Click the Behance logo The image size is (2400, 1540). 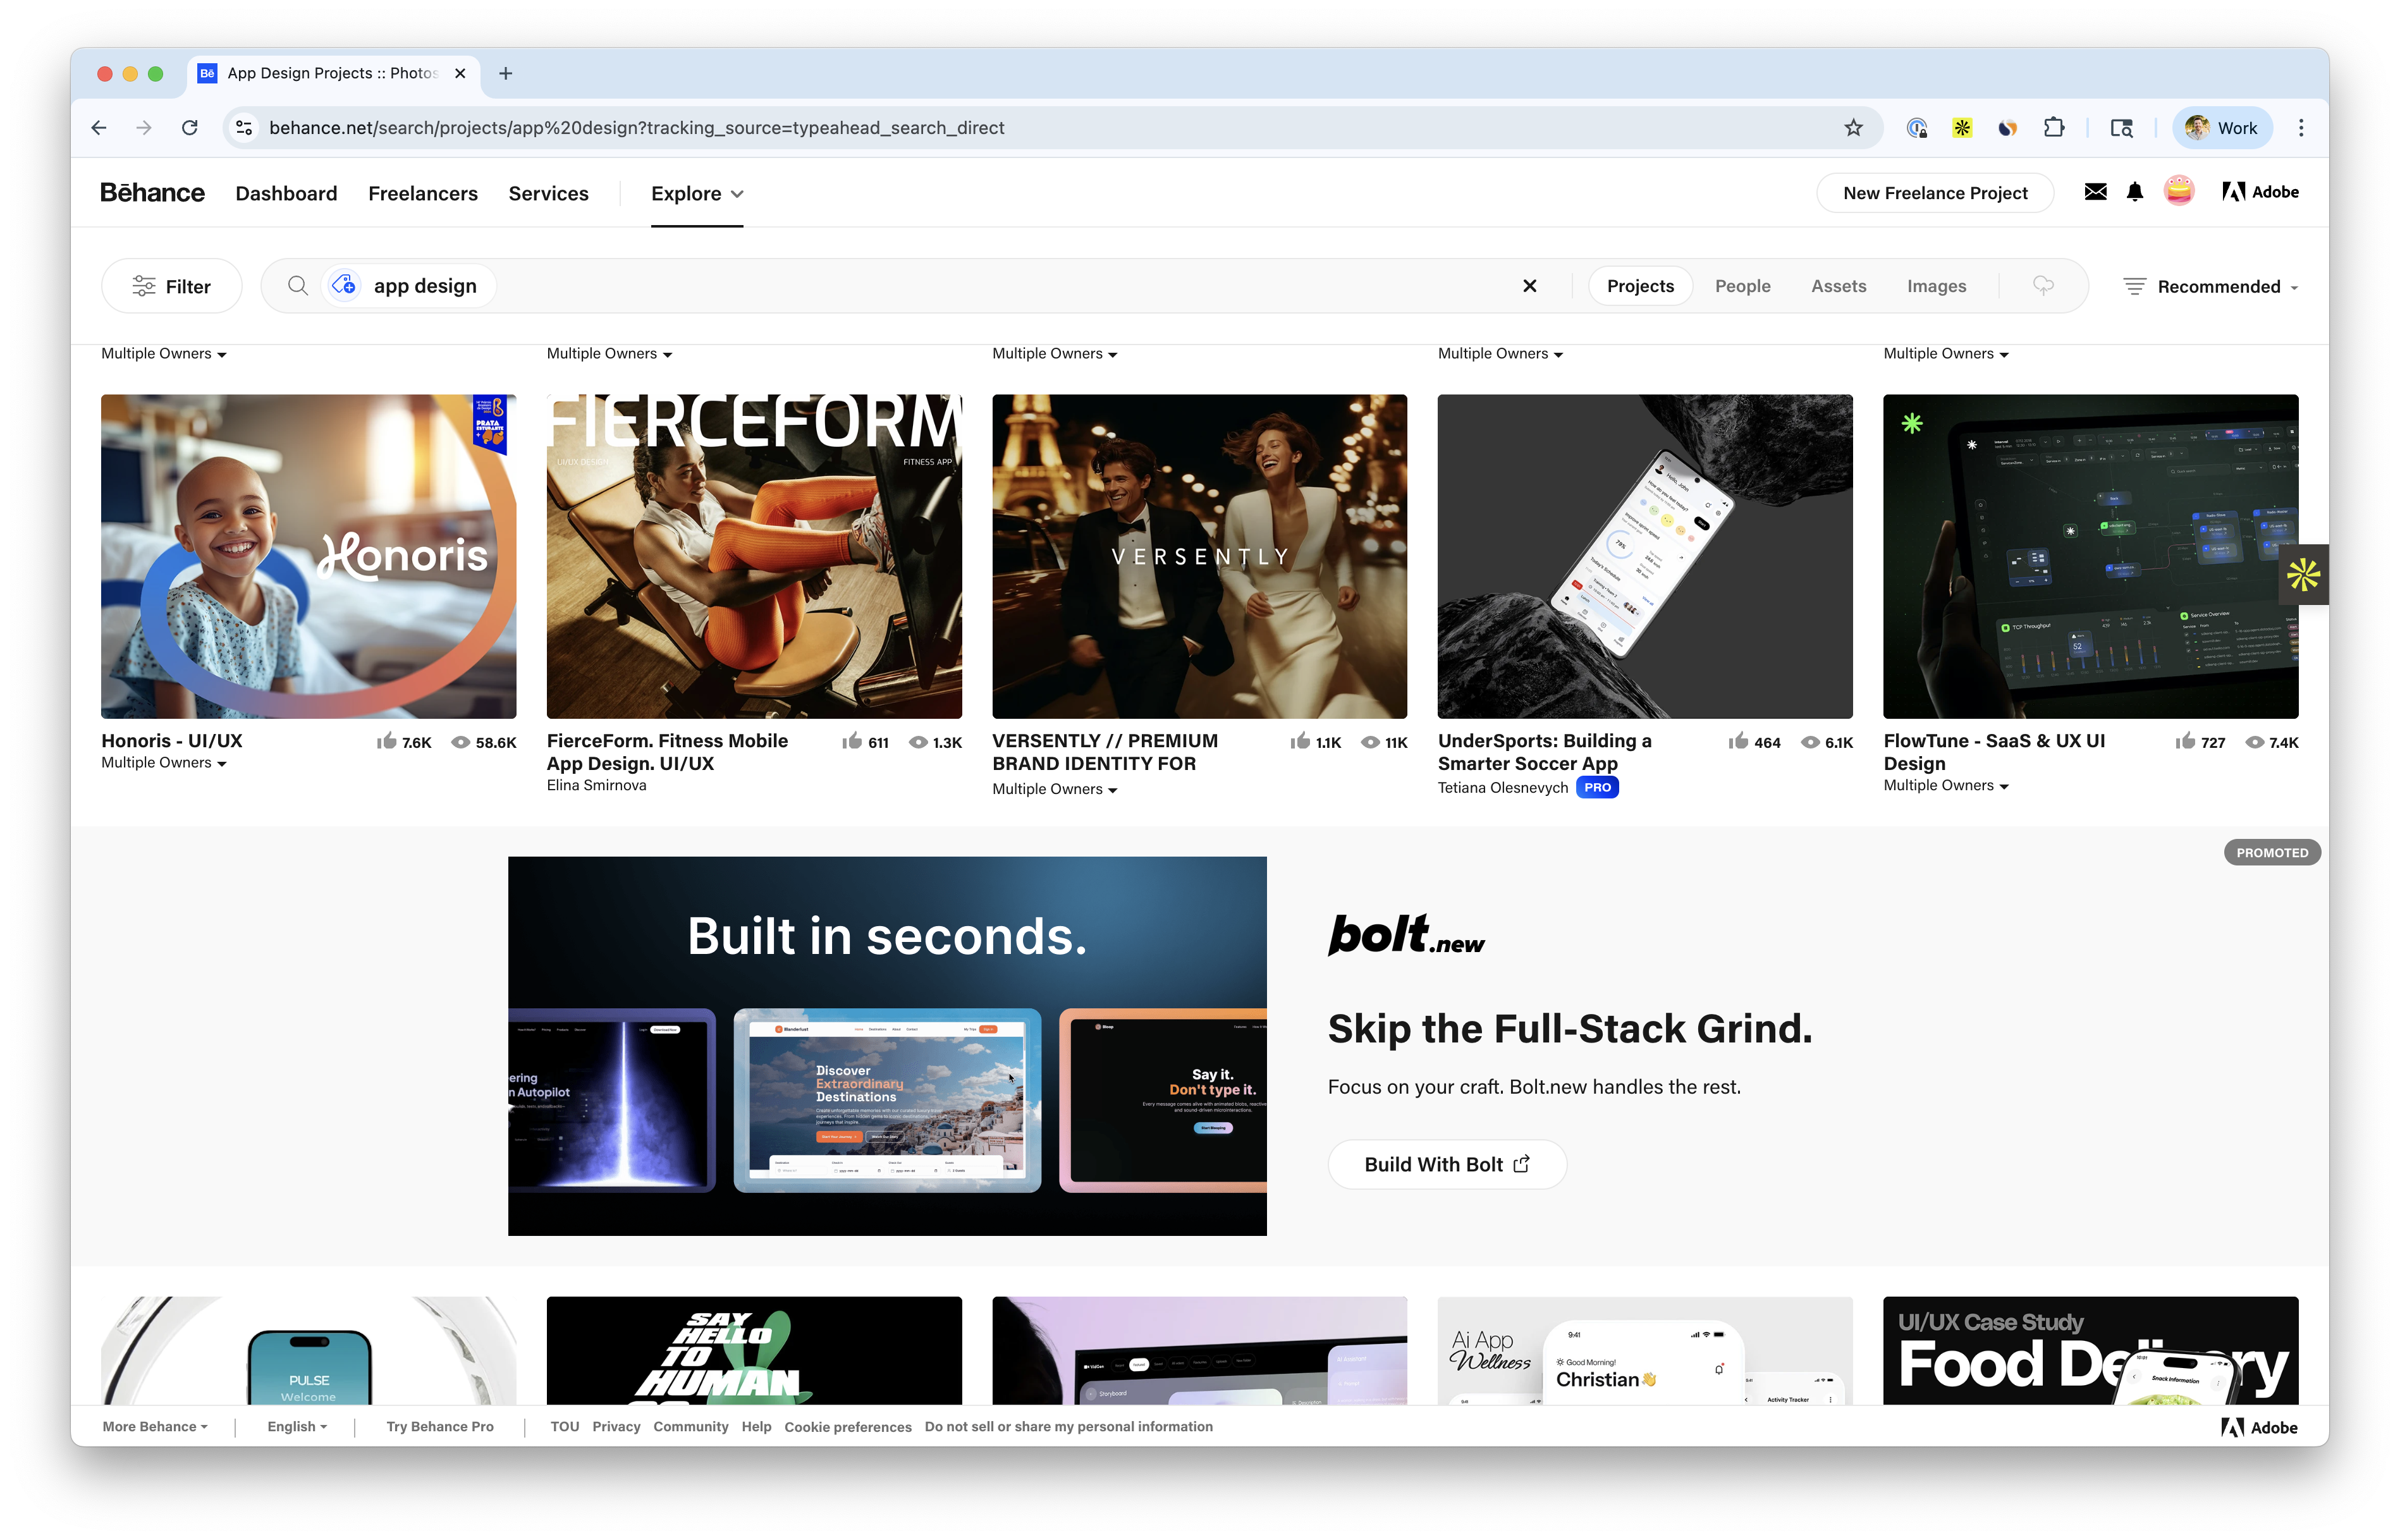click(152, 193)
